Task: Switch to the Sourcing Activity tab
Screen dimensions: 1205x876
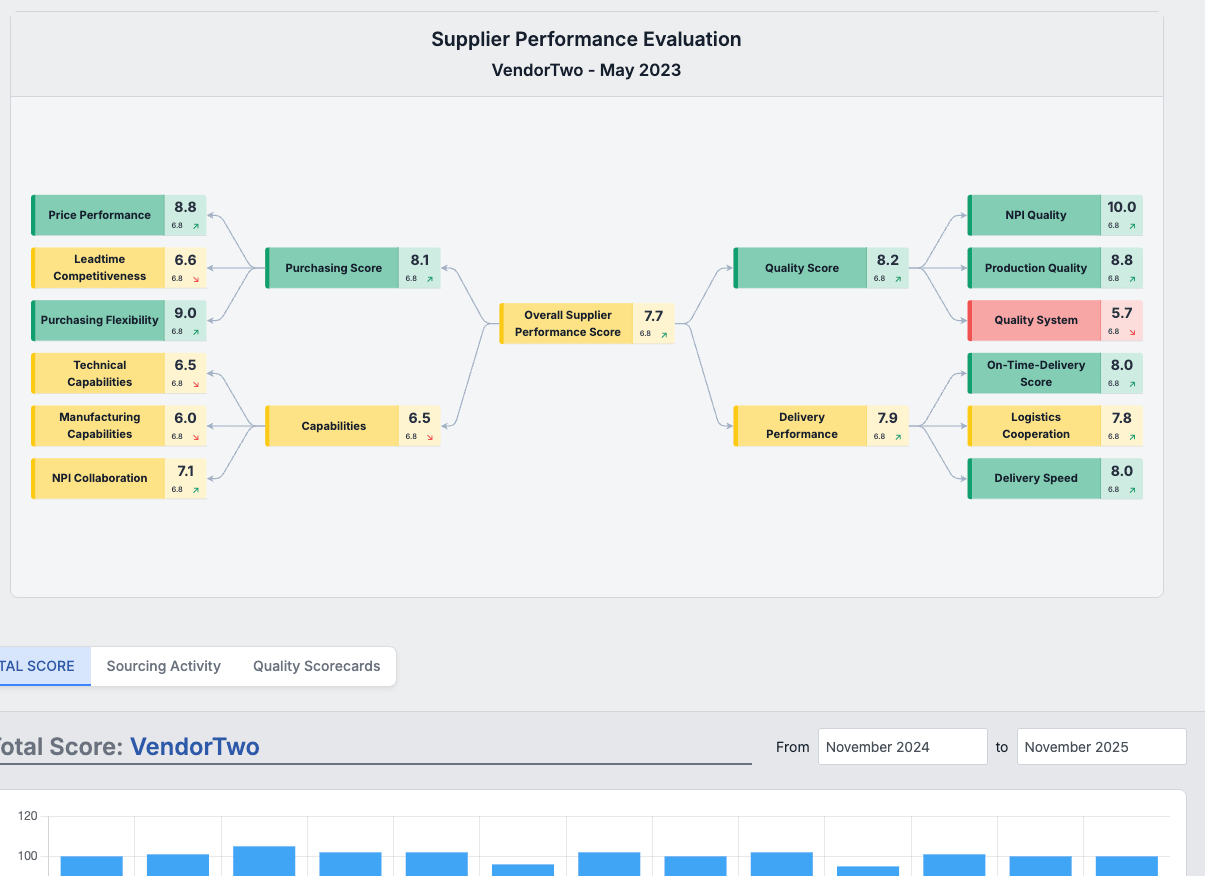Action: pyautogui.click(x=163, y=666)
